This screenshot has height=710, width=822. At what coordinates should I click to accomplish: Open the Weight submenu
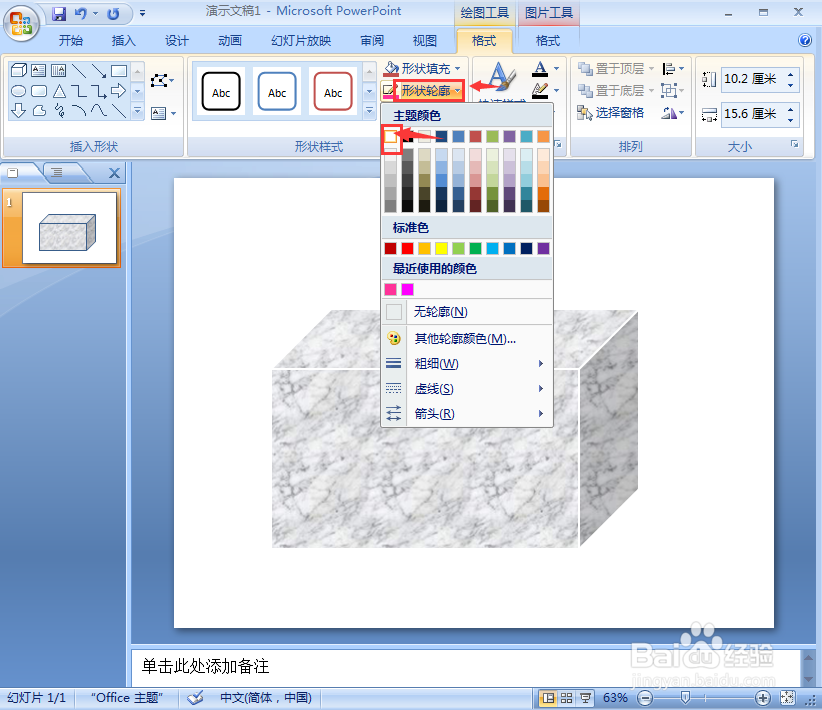467,363
